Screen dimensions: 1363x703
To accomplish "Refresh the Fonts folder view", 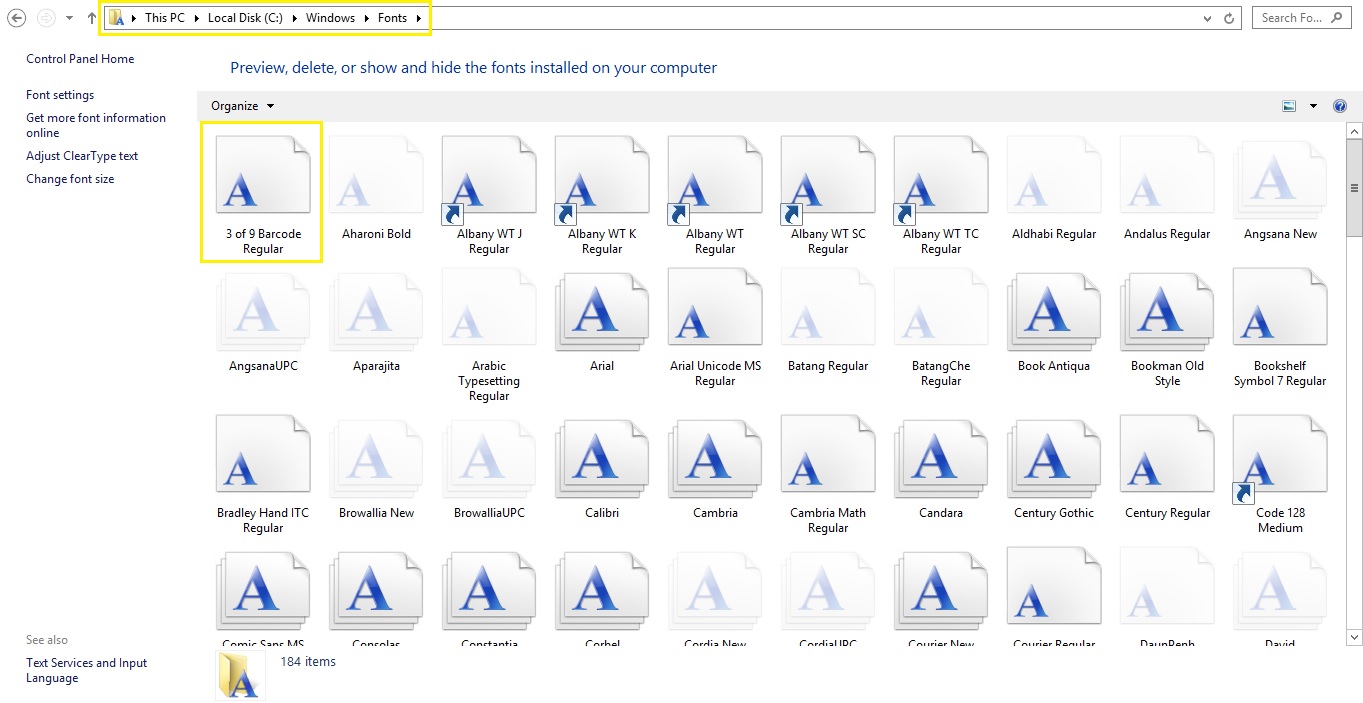I will (x=1227, y=17).
